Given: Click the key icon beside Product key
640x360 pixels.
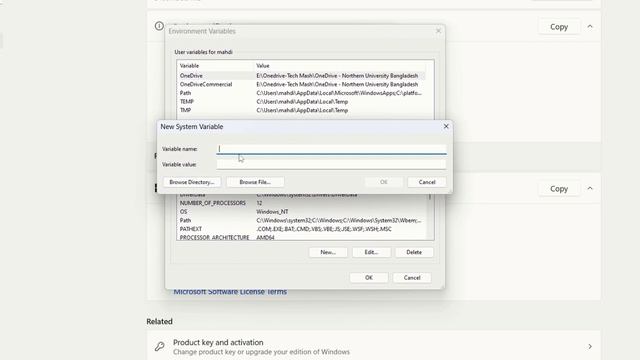Looking at the screenshot, I should click(x=160, y=347).
